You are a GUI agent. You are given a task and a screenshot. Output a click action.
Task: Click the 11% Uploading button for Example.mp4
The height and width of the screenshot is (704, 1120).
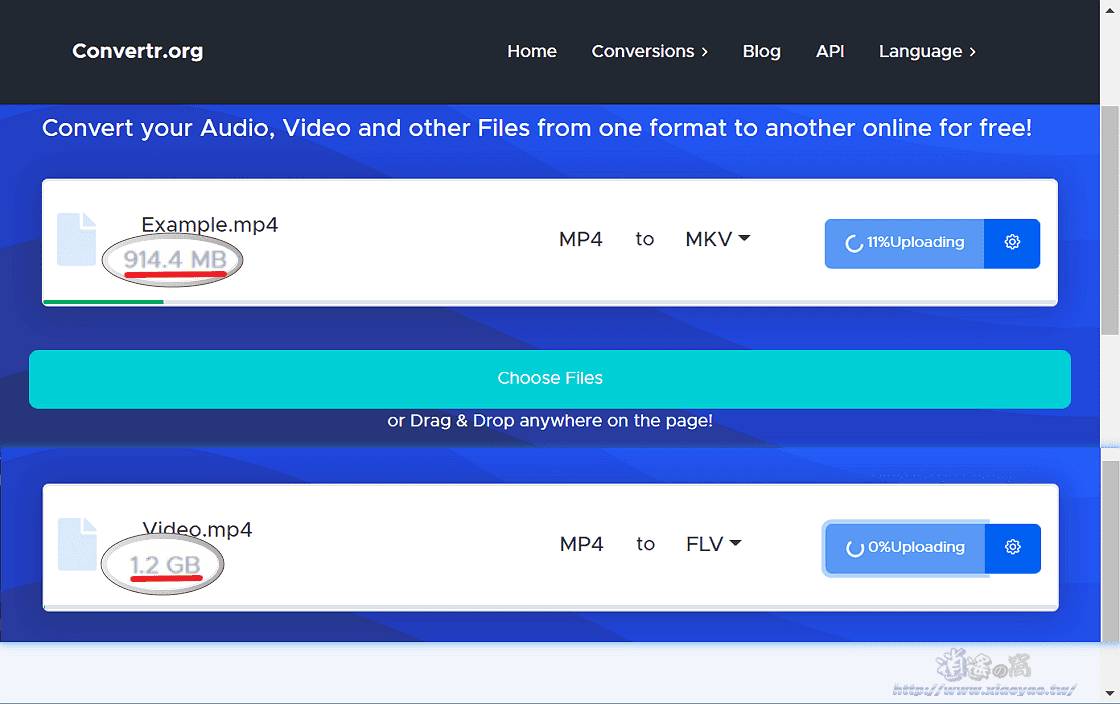[903, 243]
